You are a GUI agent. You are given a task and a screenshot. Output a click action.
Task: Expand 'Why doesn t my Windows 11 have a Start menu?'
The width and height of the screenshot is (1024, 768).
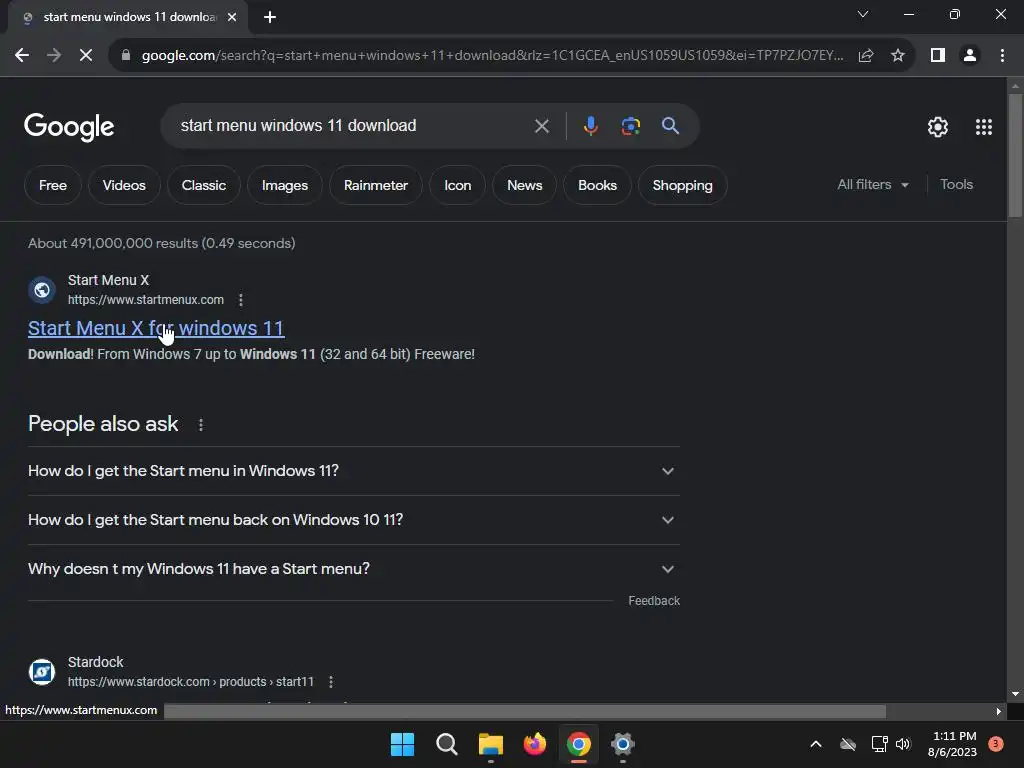click(354, 569)
